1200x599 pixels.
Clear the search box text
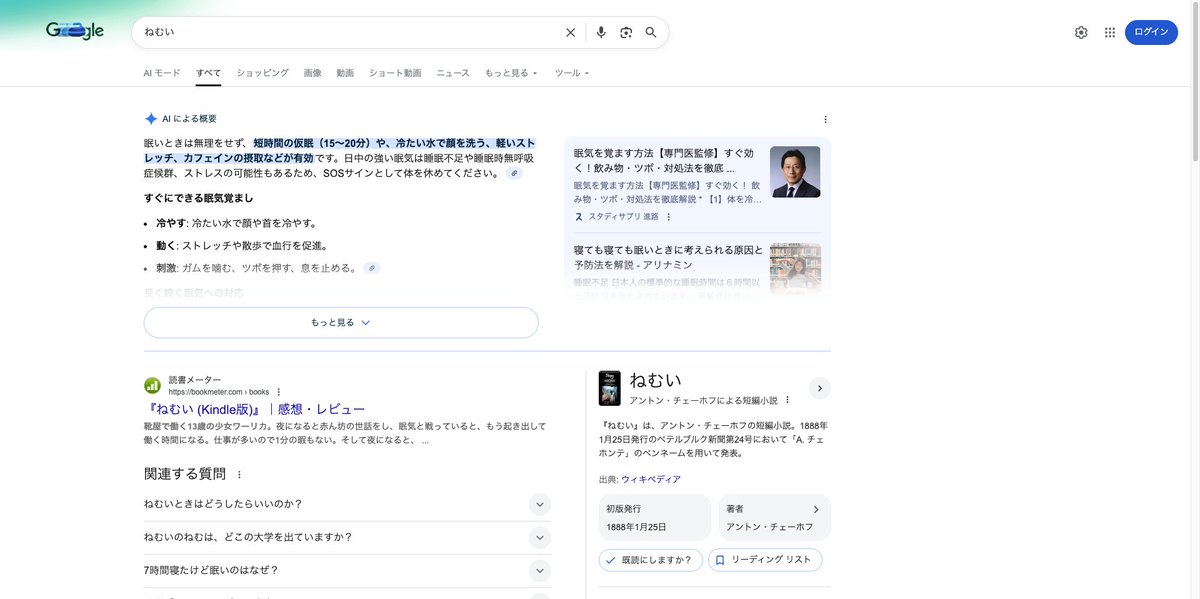pos(570,32)
